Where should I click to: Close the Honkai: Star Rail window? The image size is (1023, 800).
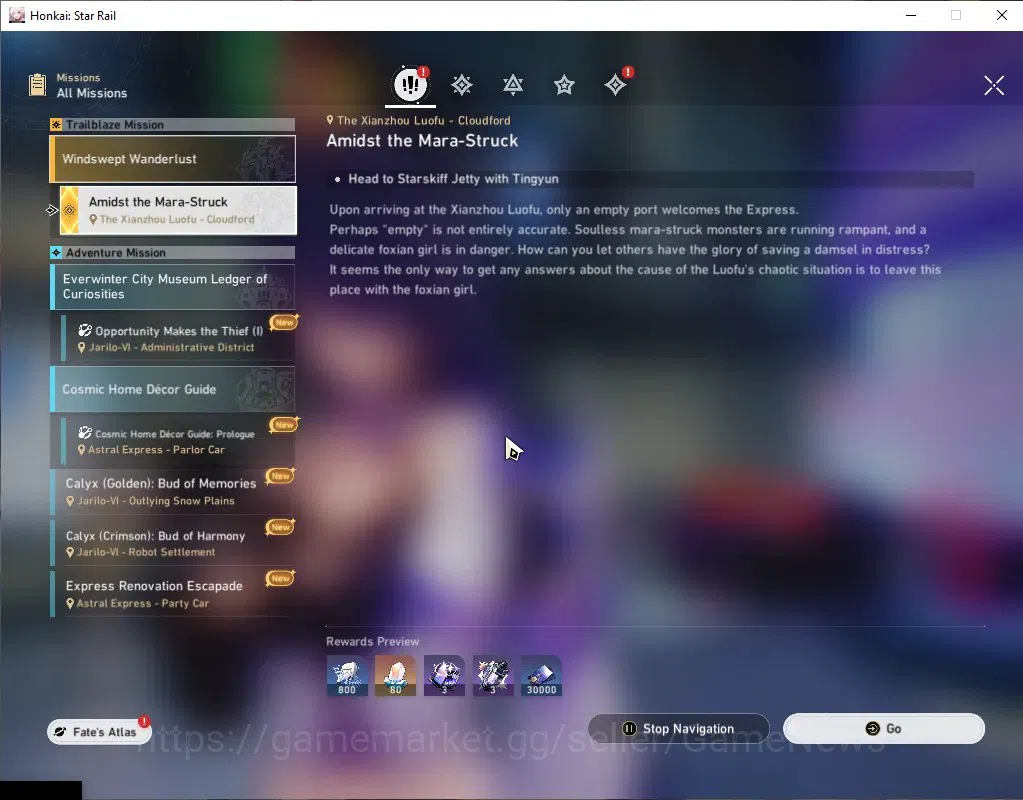pos(1002,15)
